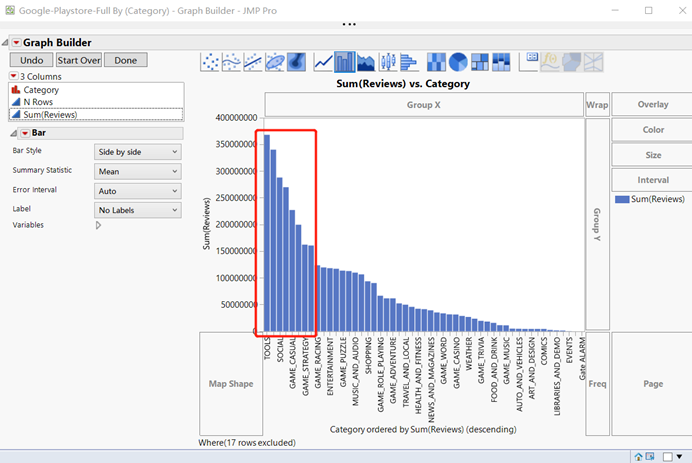Screen dimensions: 692x463
Task: Select the N Rows column in list
Action: [96, 102]
